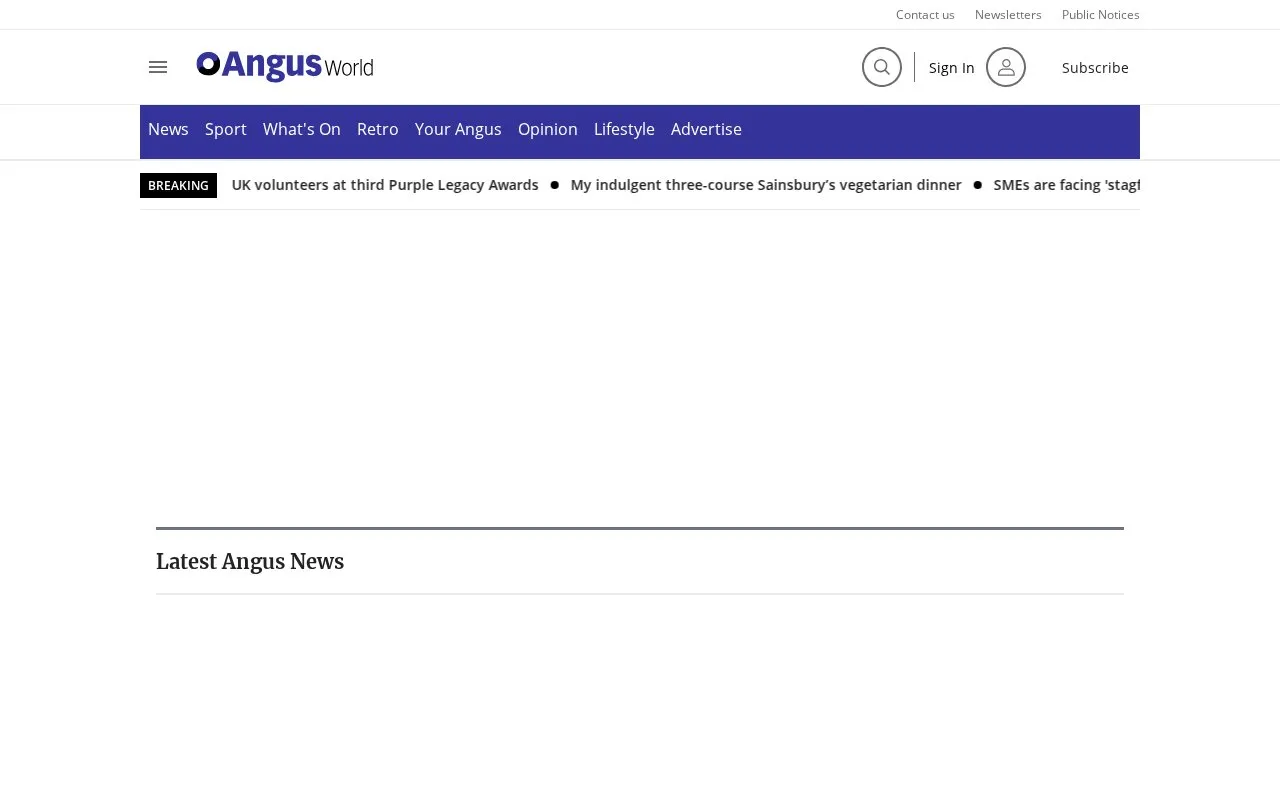Open the Public Notices link
The image size is (1280, 800).
coord(1101,14)
